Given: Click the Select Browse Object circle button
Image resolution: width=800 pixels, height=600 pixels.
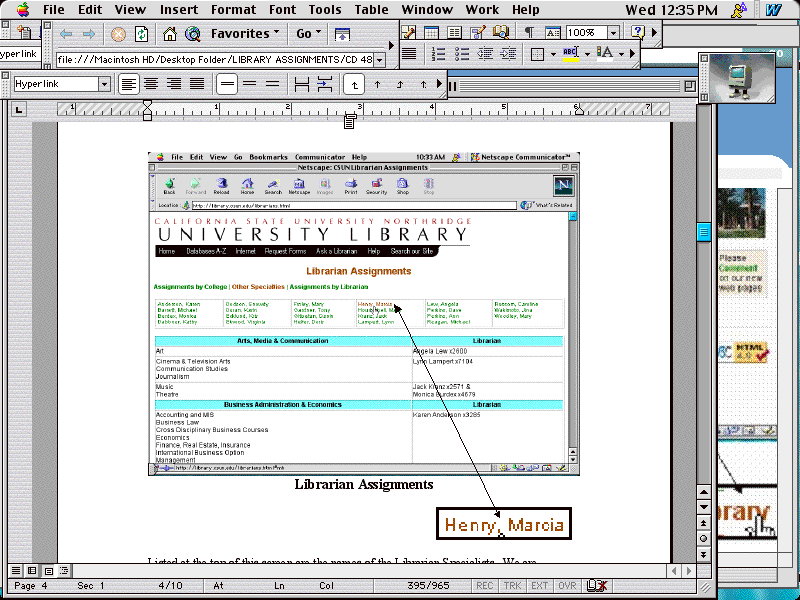Looking at the screenshot, I should (704, 539).
